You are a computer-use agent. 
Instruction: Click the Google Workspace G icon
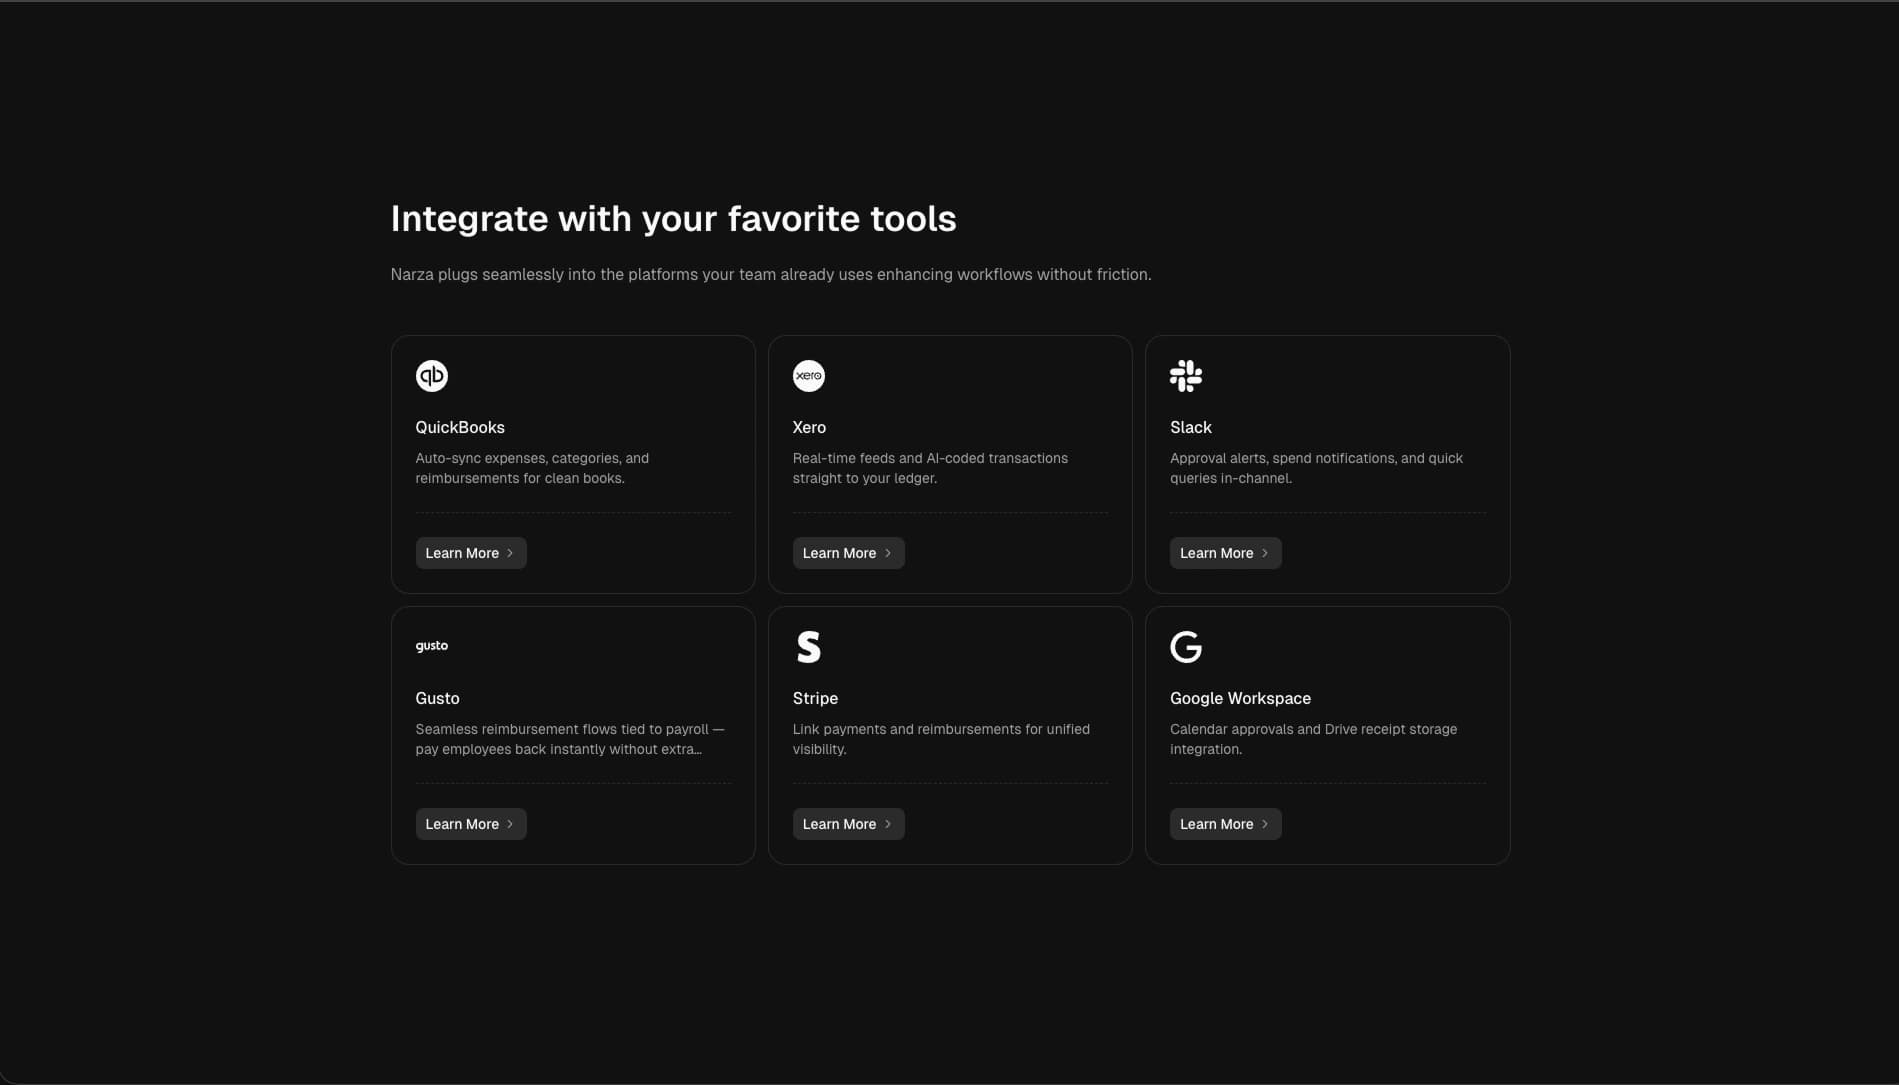pos(1186,647)
